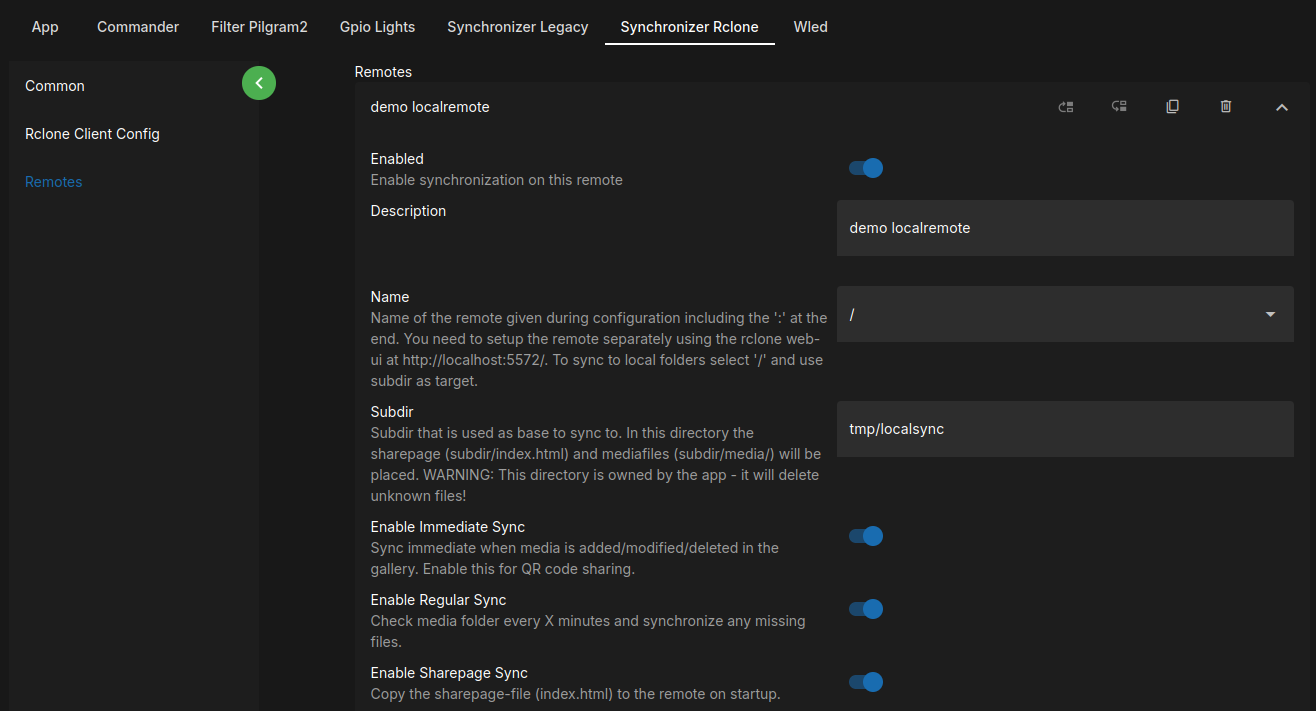Toggle Enable Regular Sync off
The width and height of the screenshot is (1316, 711).
click(865, 608)
